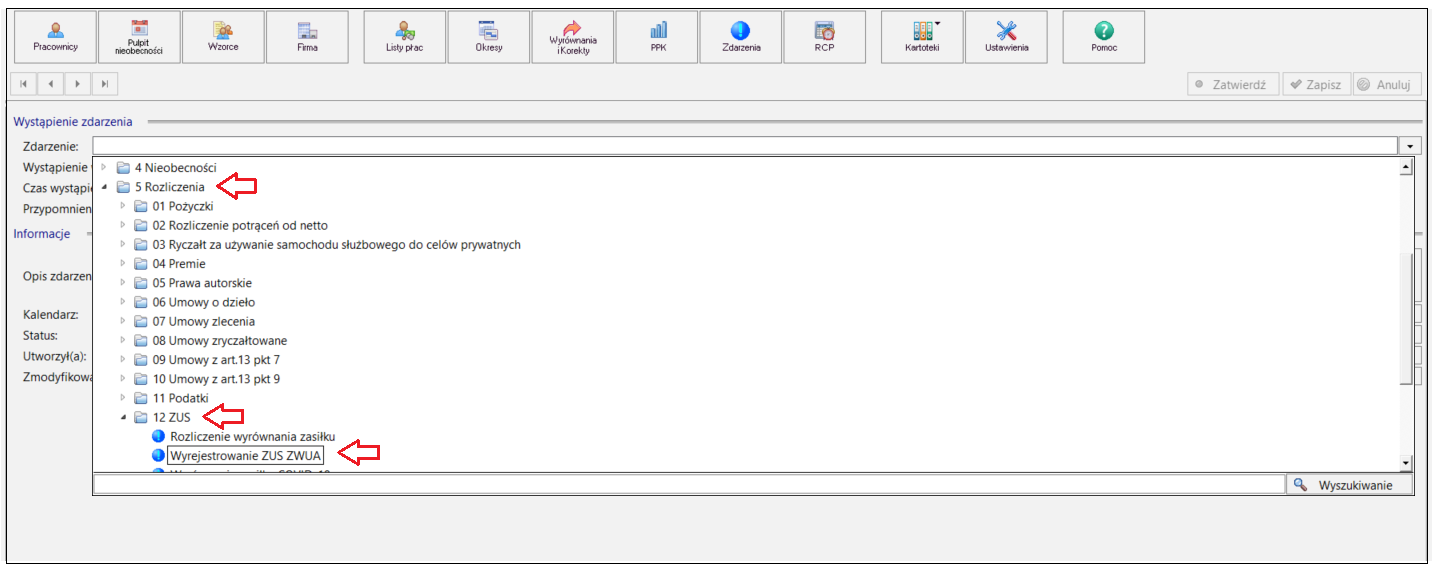Click the search text field beside Wyszukiwanie

[689, 485]
